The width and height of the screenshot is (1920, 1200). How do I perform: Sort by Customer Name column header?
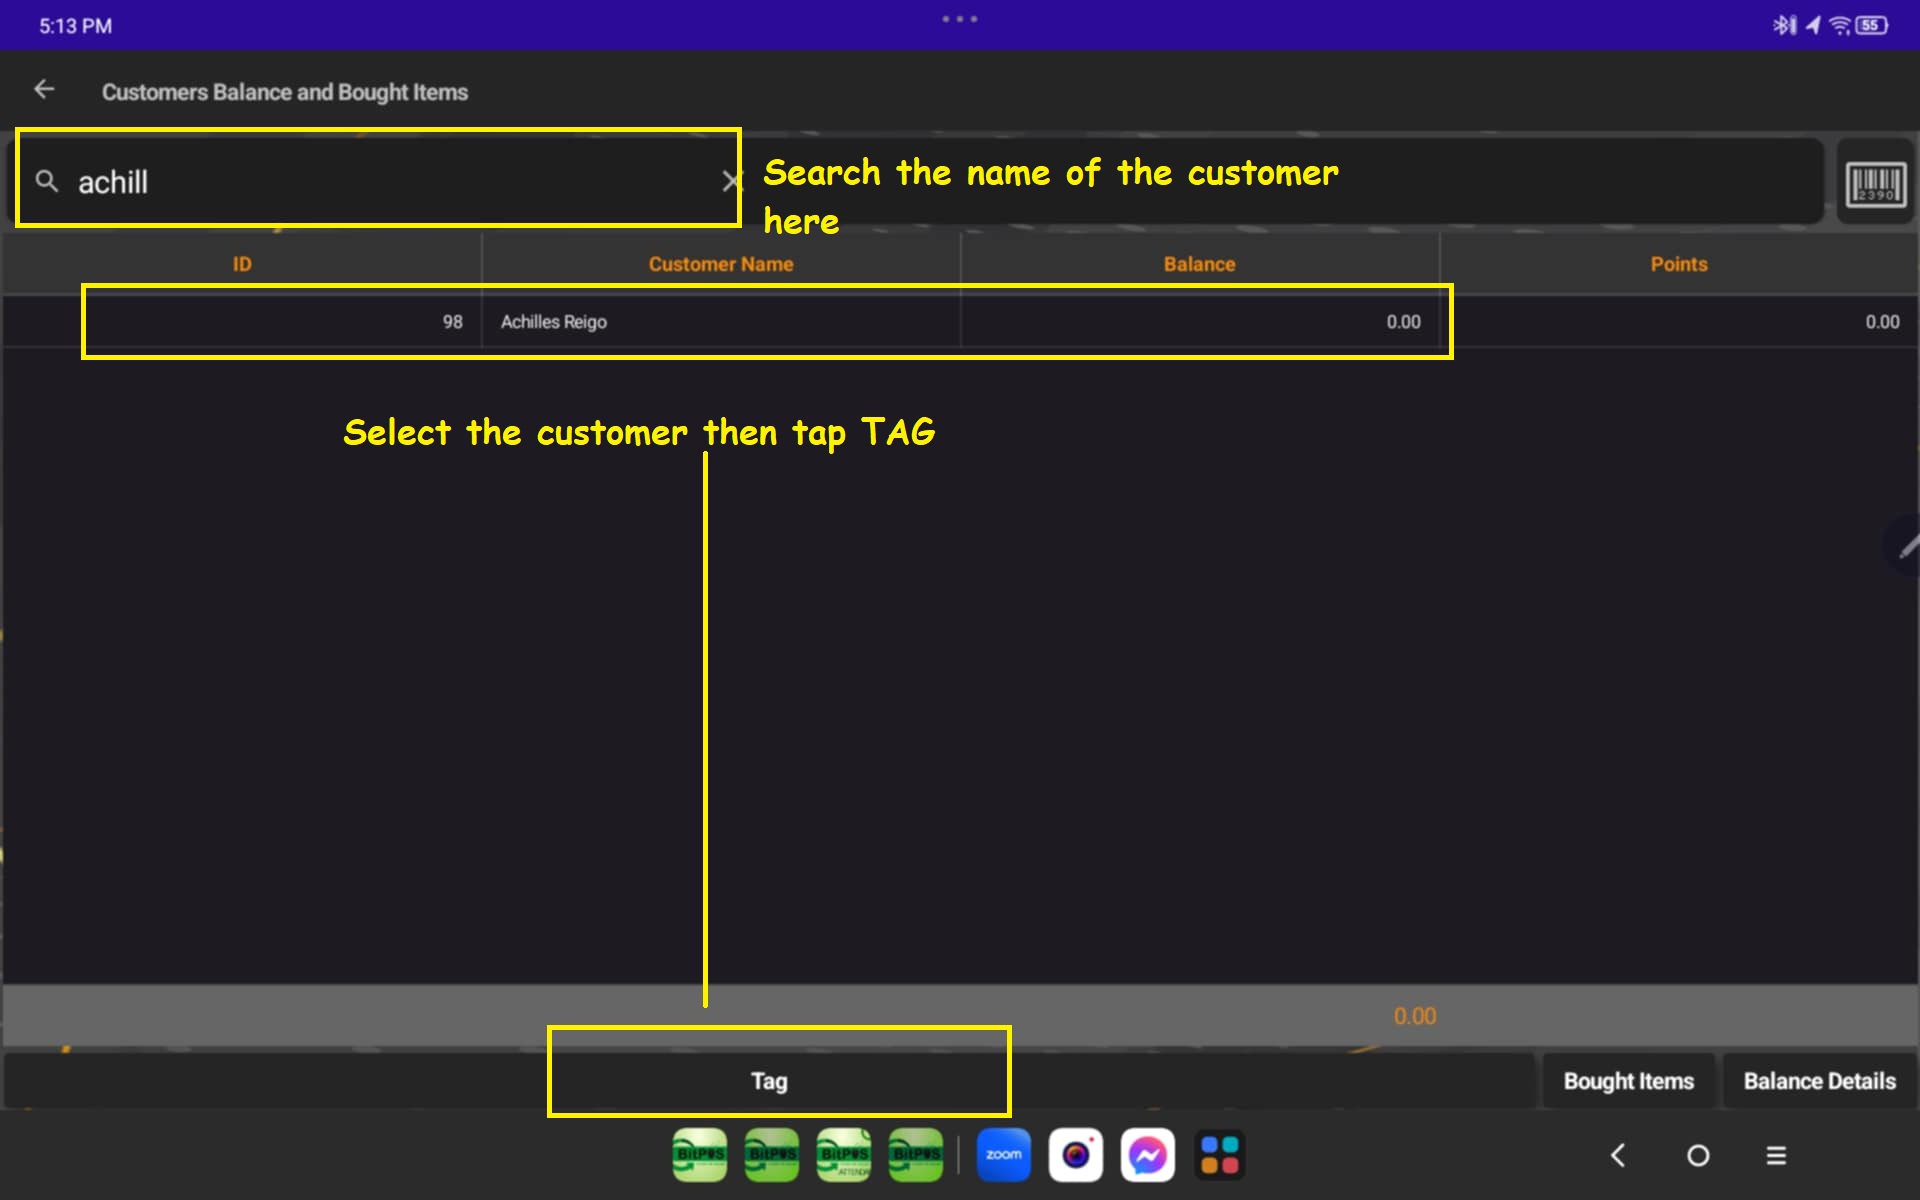(720, 264)
